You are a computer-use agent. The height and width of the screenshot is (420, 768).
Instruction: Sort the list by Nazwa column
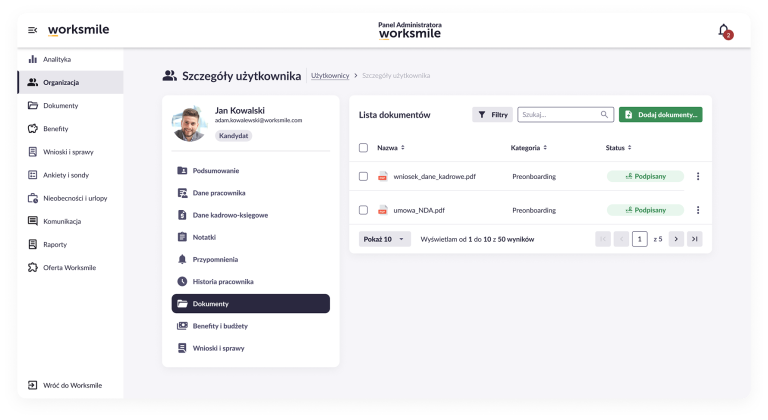tap(391, 148)
